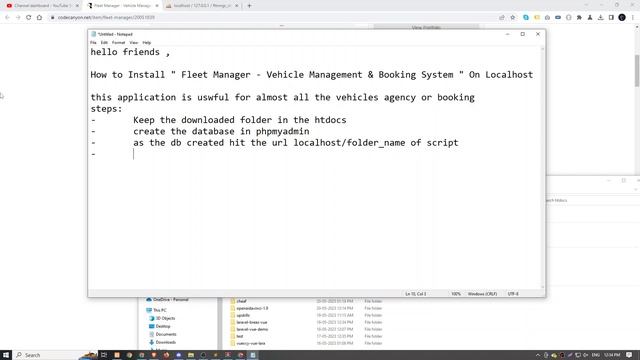Open the notification center icon
The image size is (640, 360).
629,355
